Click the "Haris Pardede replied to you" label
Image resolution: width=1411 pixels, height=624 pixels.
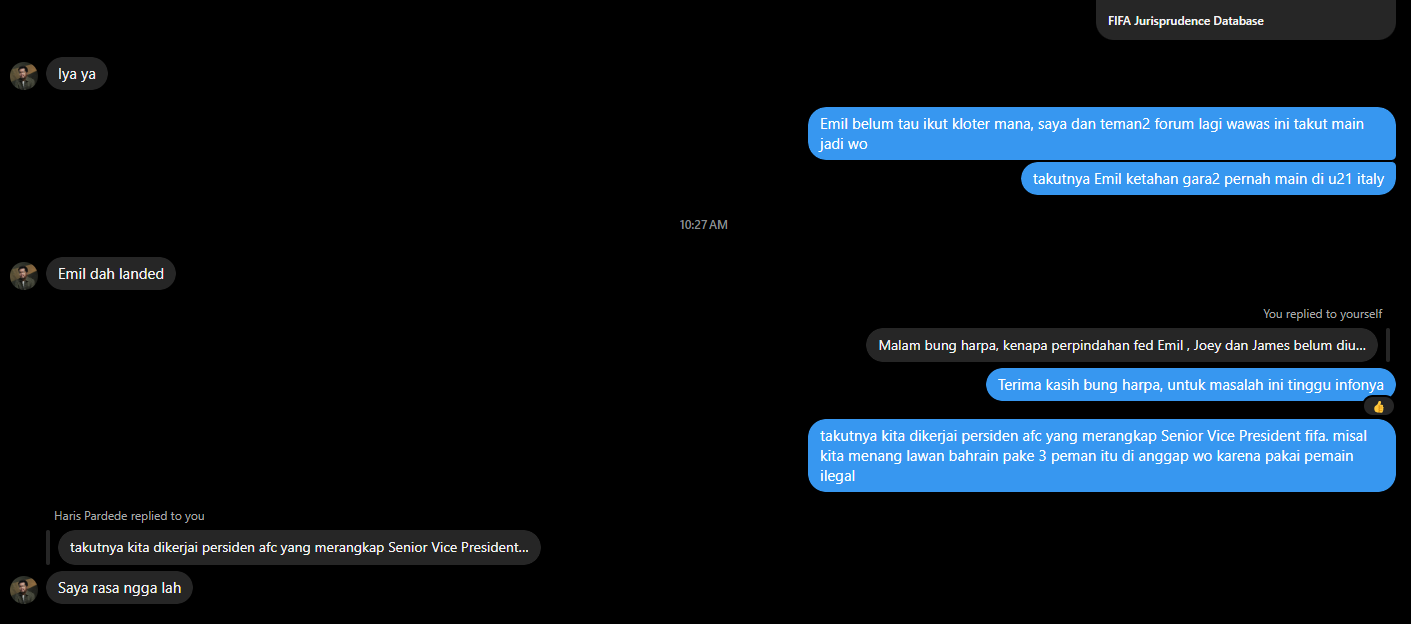click(129, 516)
